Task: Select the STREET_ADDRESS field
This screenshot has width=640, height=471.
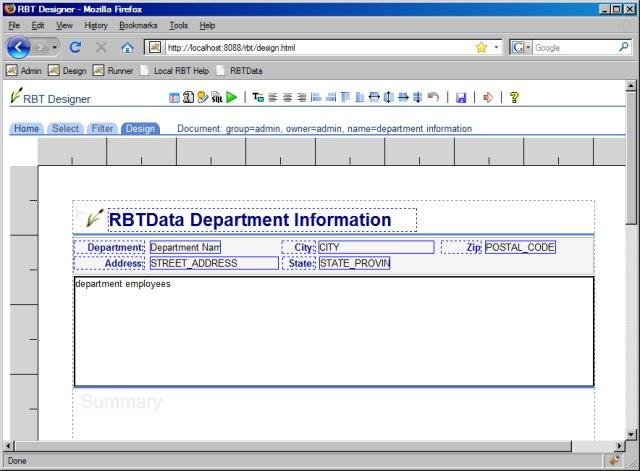Action: coord(214,263)
